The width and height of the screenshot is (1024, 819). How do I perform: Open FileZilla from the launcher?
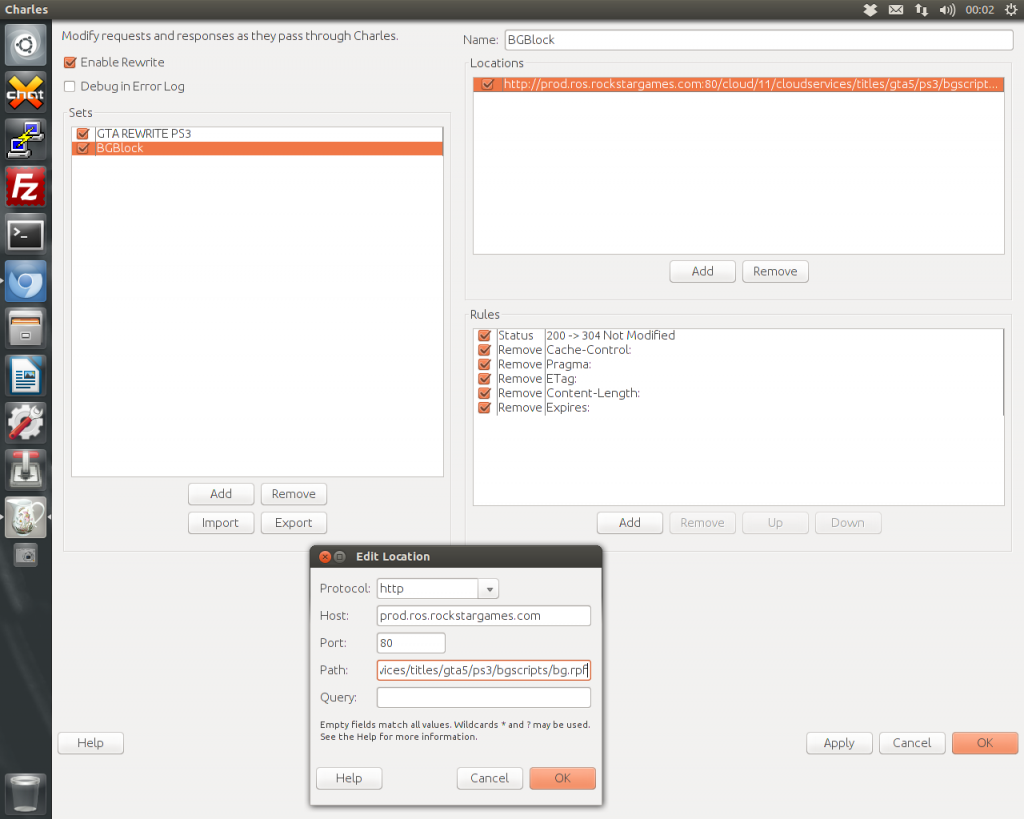coord(25,187)
